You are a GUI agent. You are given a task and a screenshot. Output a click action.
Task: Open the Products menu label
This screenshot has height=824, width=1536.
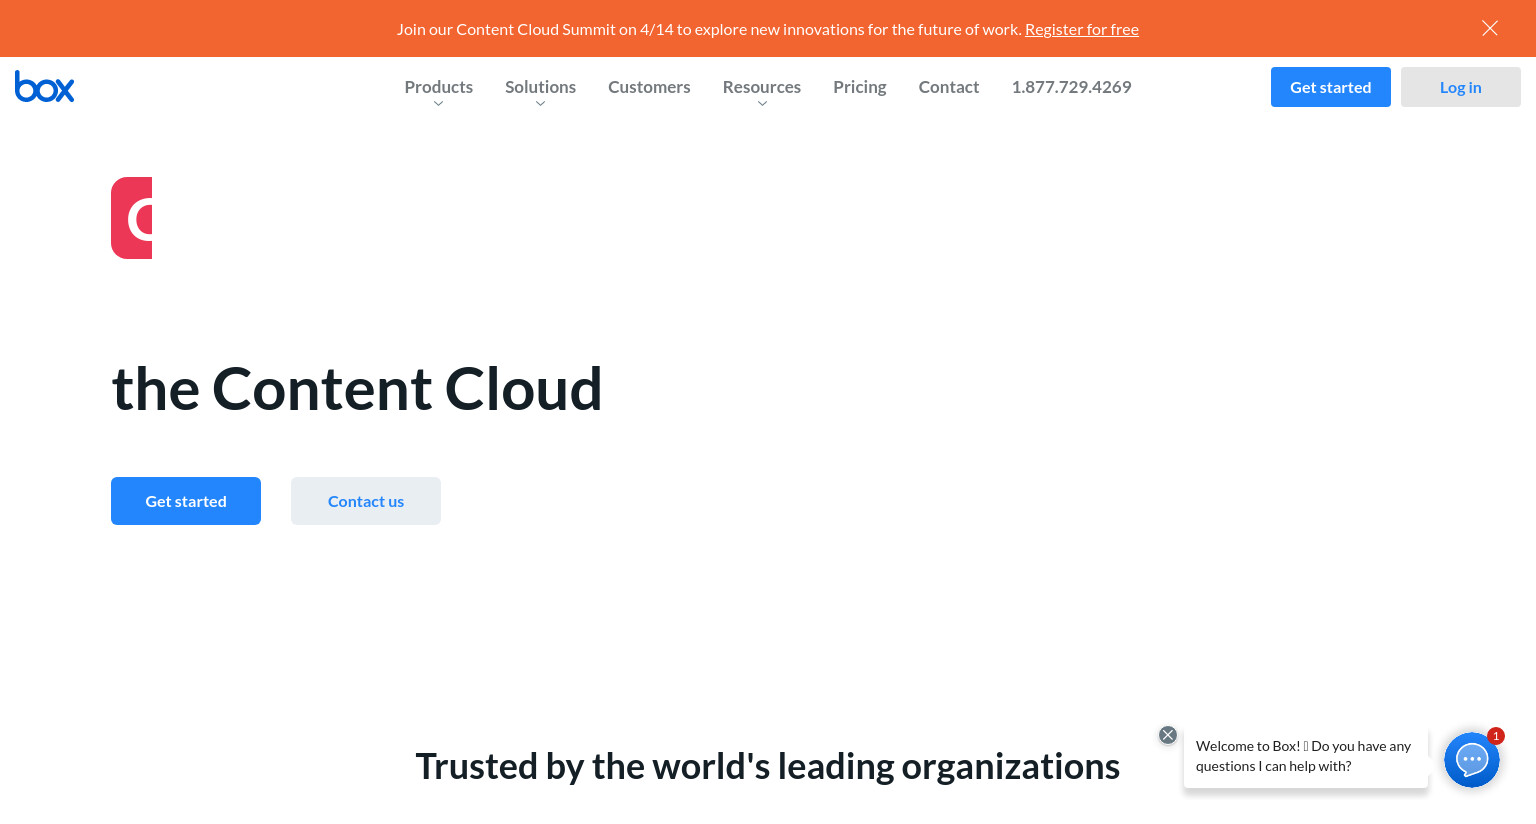438,87
